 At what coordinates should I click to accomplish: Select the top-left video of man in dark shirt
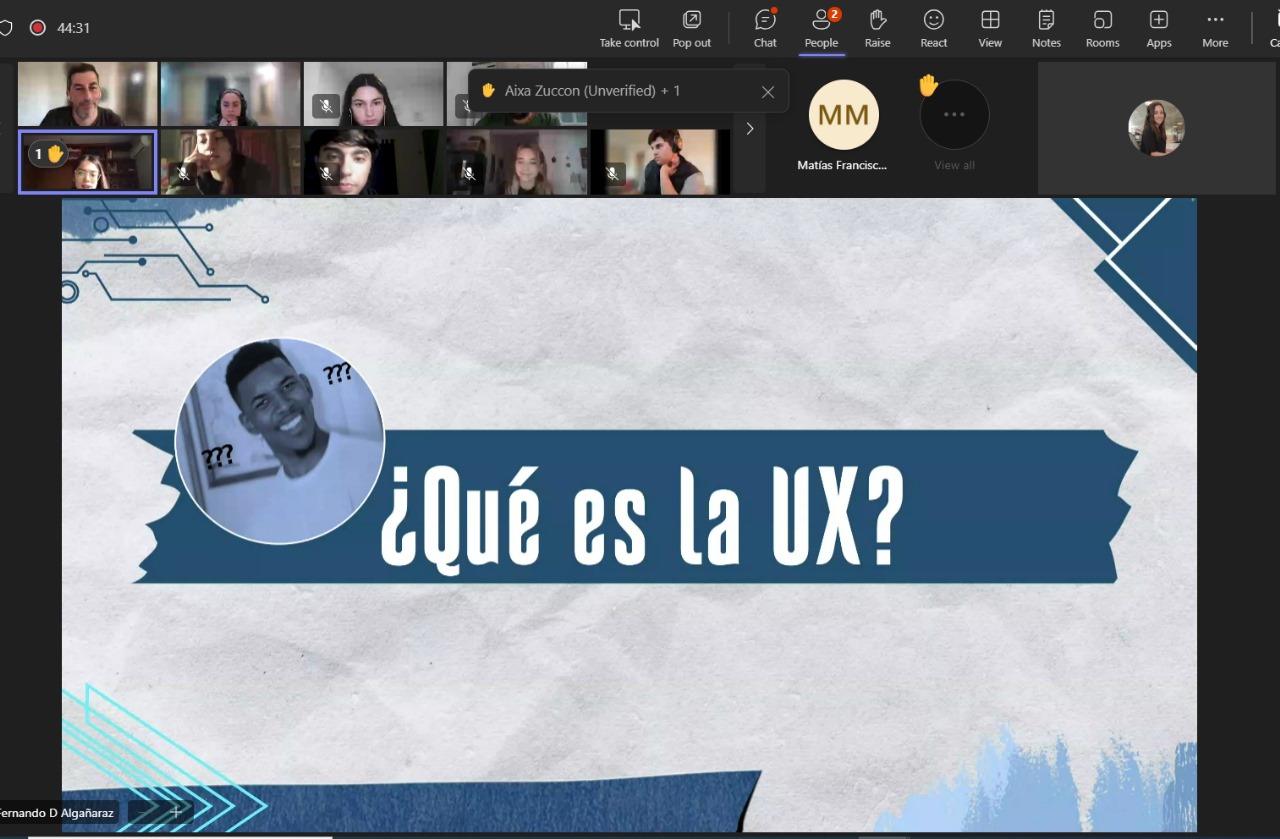tap(87, 94)
